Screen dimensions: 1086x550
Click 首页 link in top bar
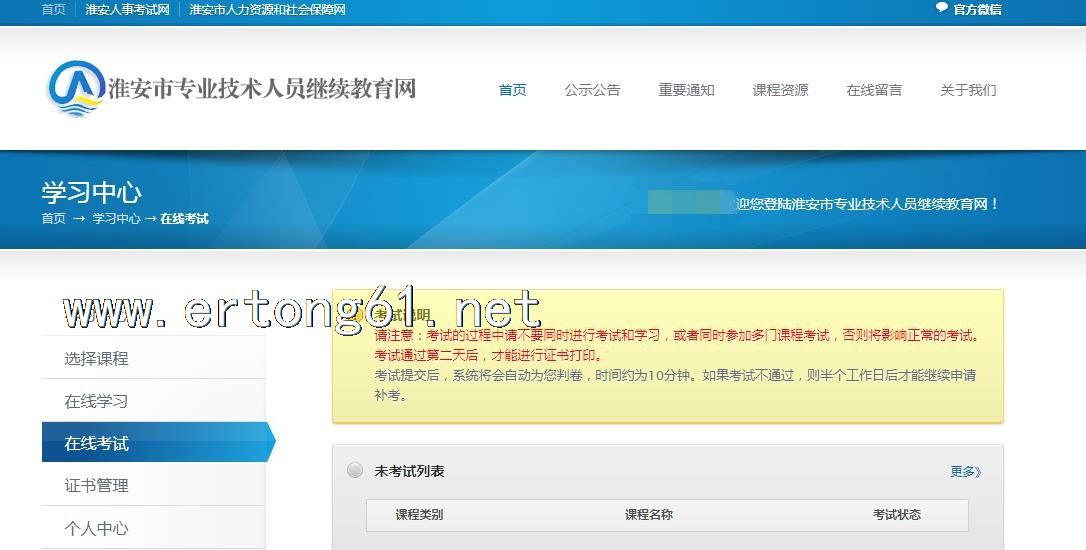(x=53, y=10)
